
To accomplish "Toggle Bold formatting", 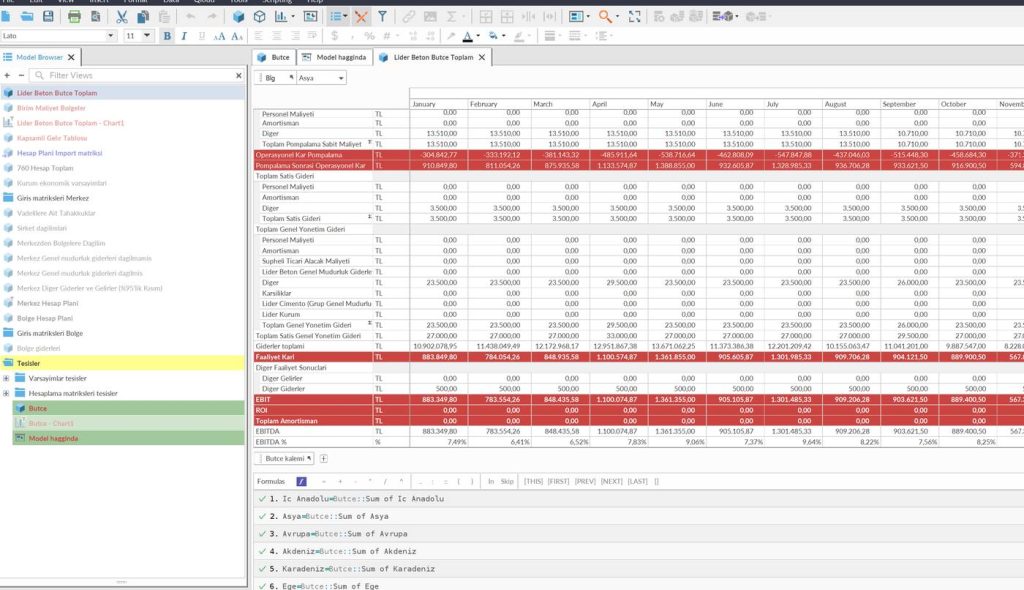I will coord(167,36).
